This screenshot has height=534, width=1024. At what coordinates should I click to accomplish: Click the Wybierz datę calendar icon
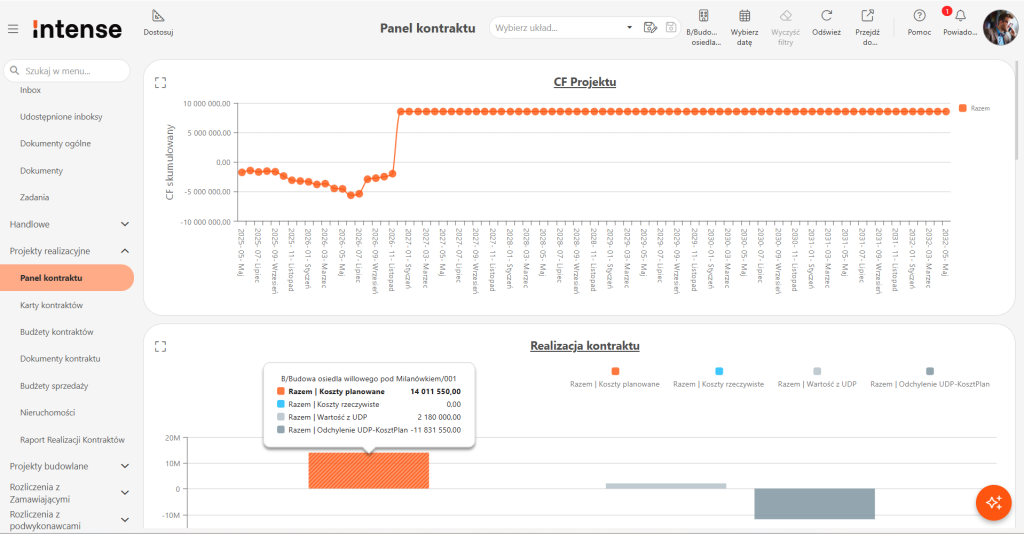coord(744,16)
